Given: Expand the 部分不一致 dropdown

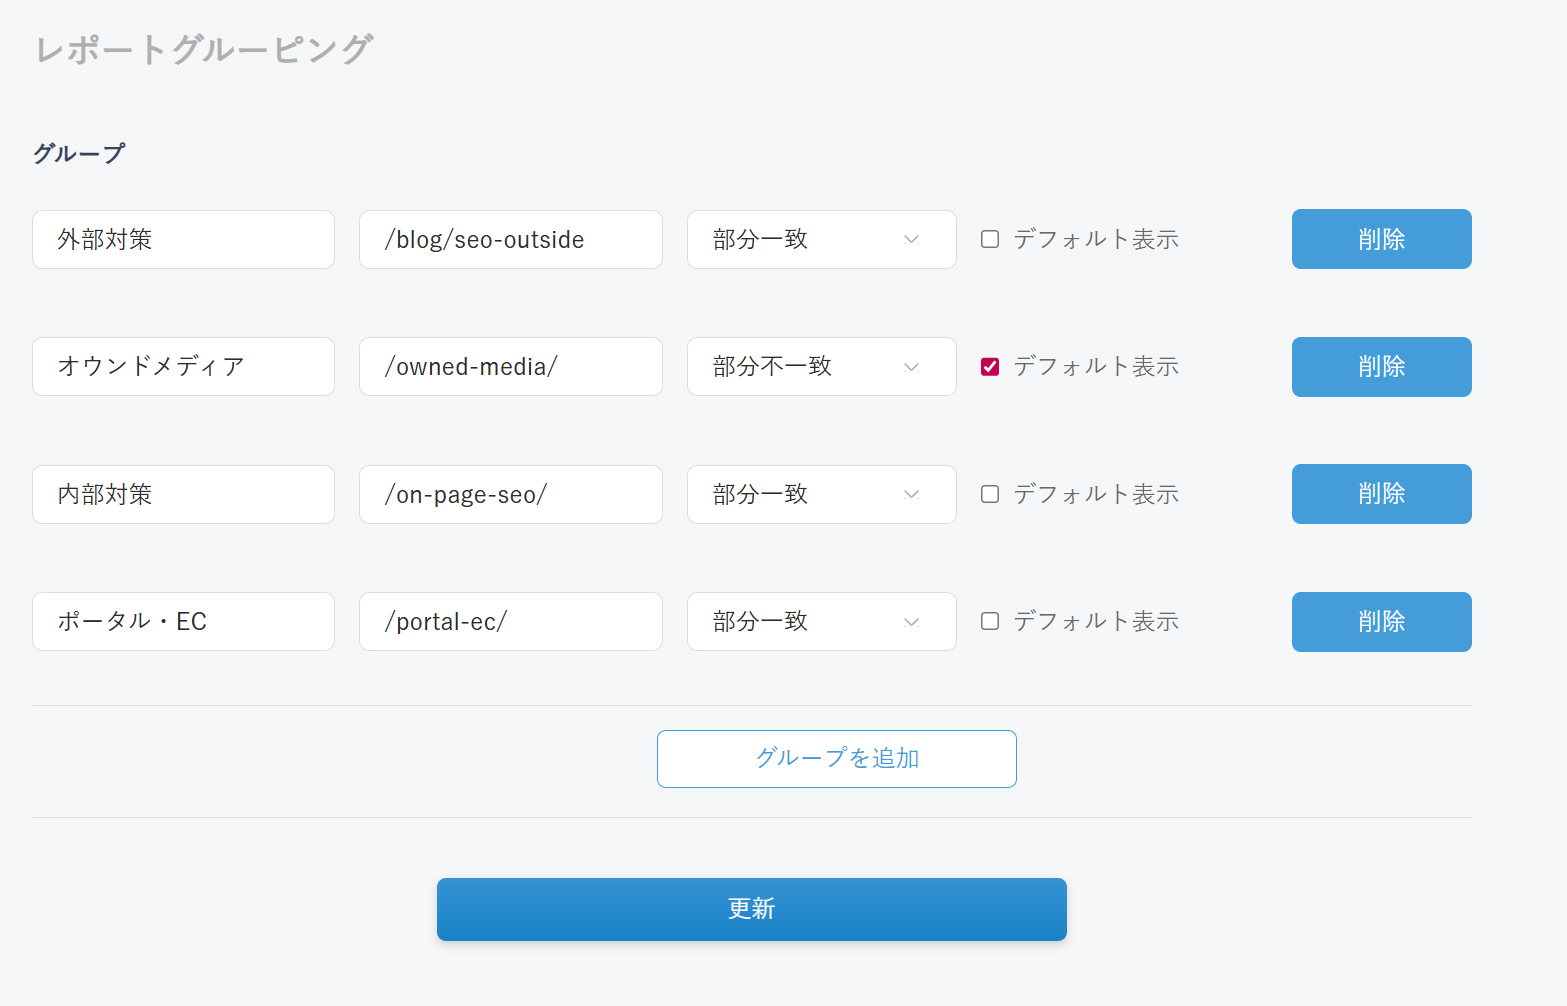Looking at the screenshot, I should (x=821, y=367).
